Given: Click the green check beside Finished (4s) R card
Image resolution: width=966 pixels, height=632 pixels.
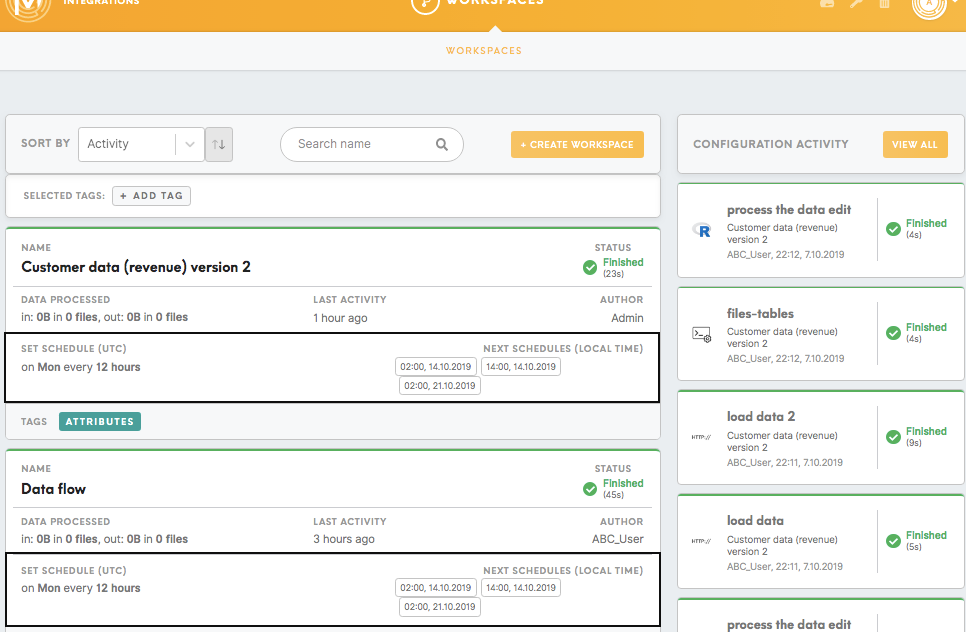Looking at the screenshot, I should [x=893, y=229].
